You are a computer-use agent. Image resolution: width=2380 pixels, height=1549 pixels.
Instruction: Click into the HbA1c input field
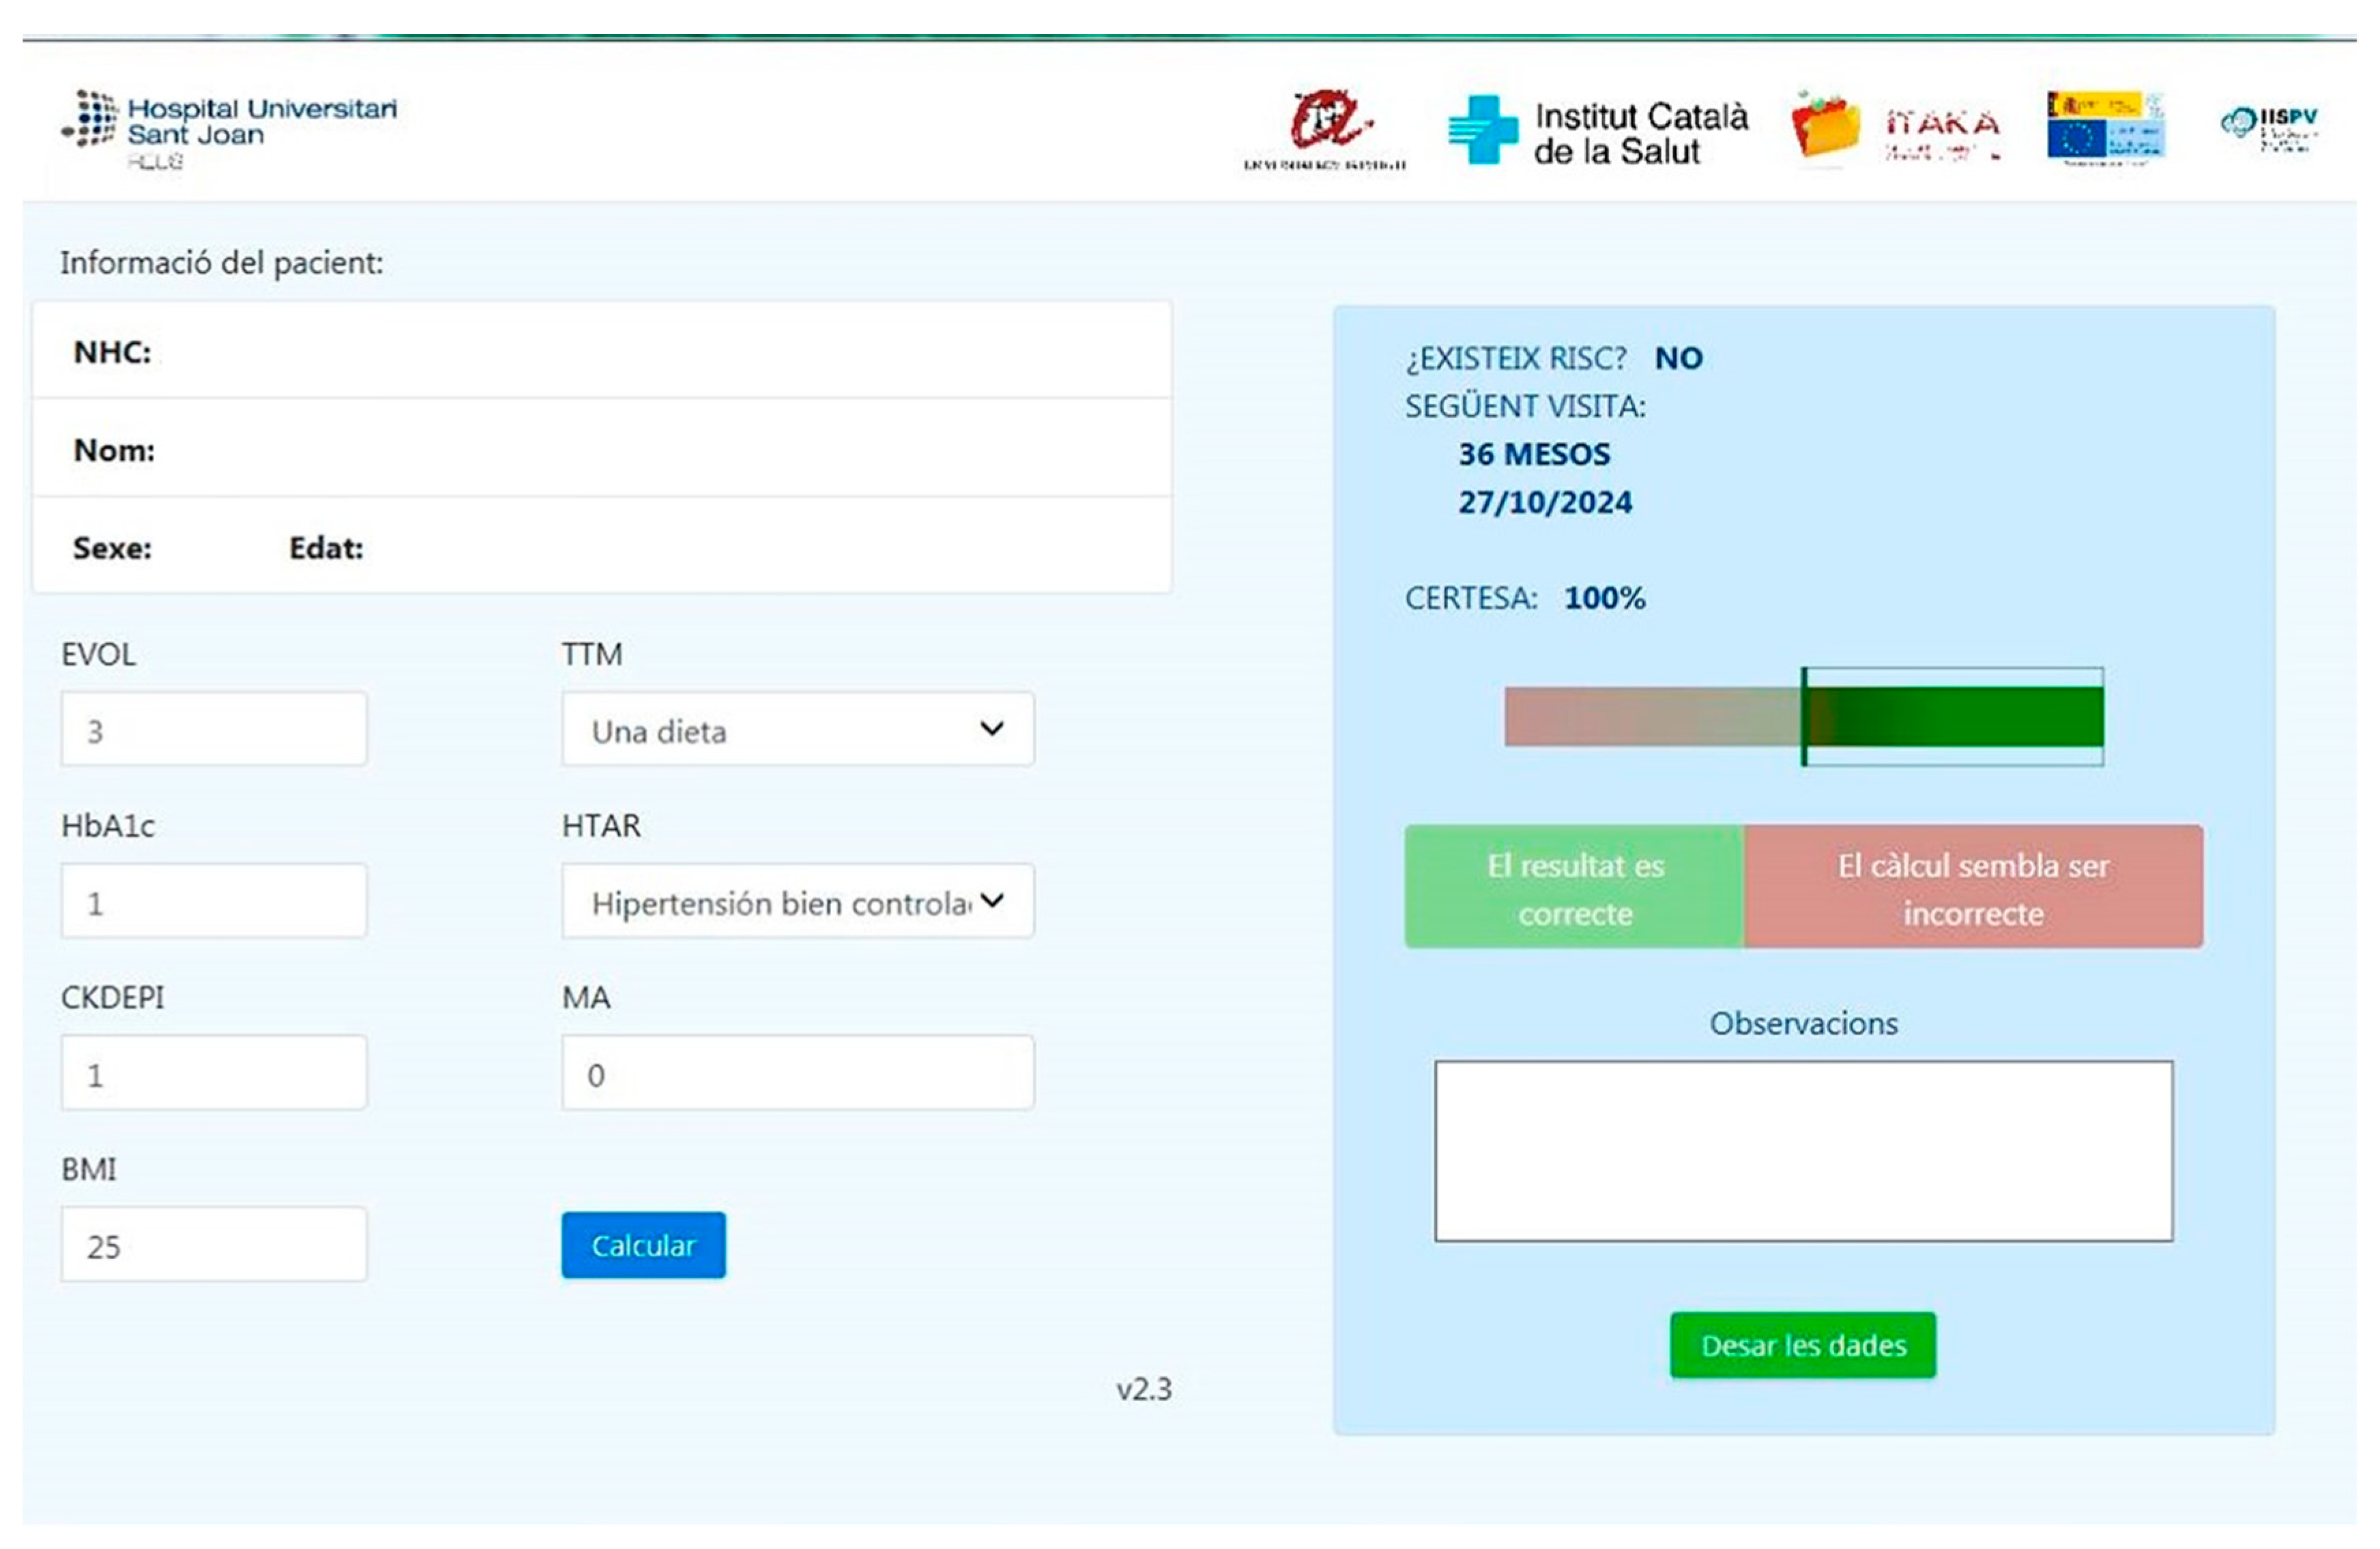(214, 902)
